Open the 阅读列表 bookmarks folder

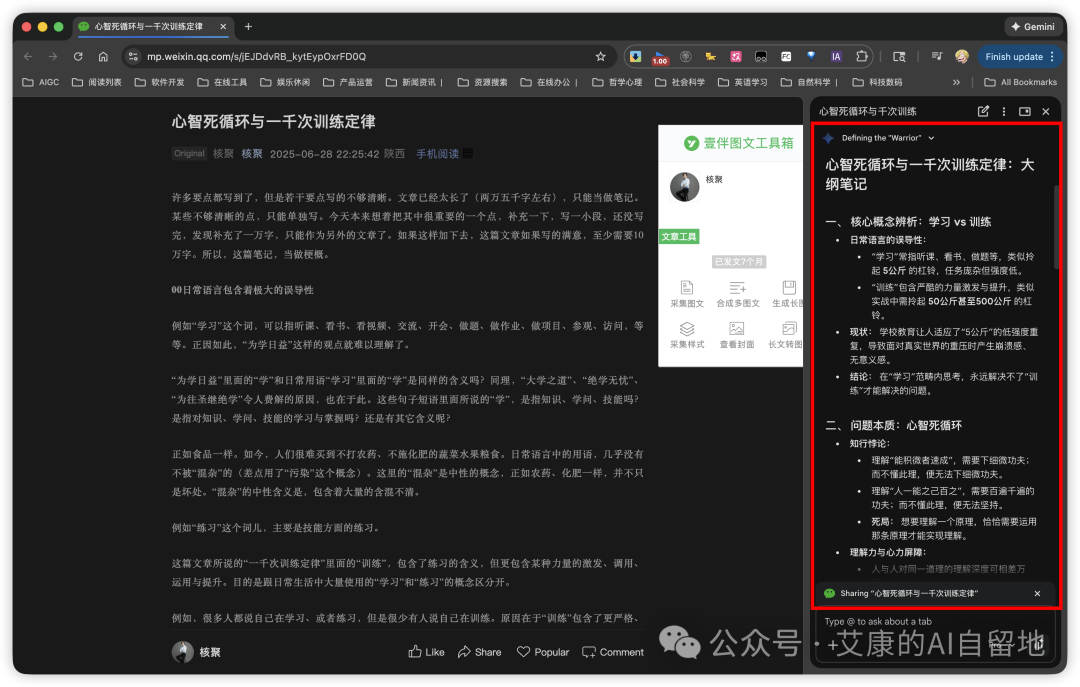[x=96, y=82]
